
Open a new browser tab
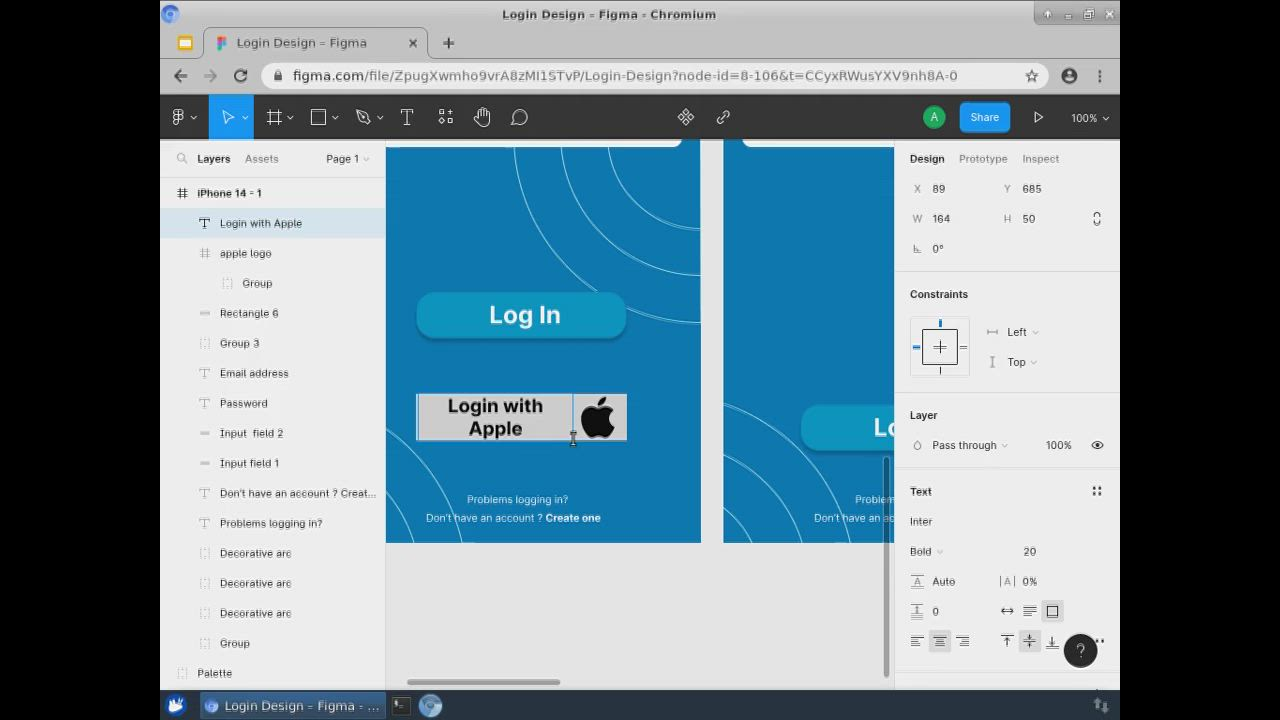point(448,43)
